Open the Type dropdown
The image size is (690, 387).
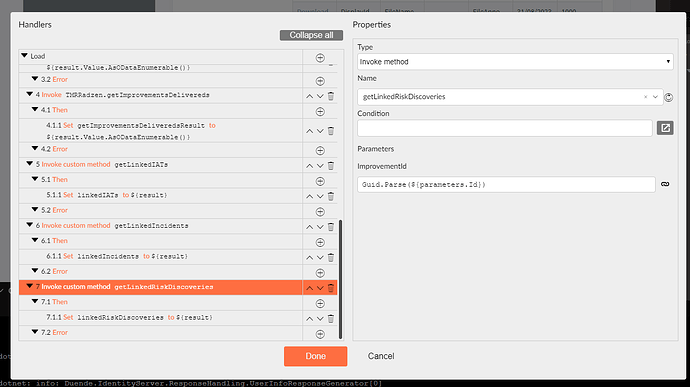click(515, 62)
